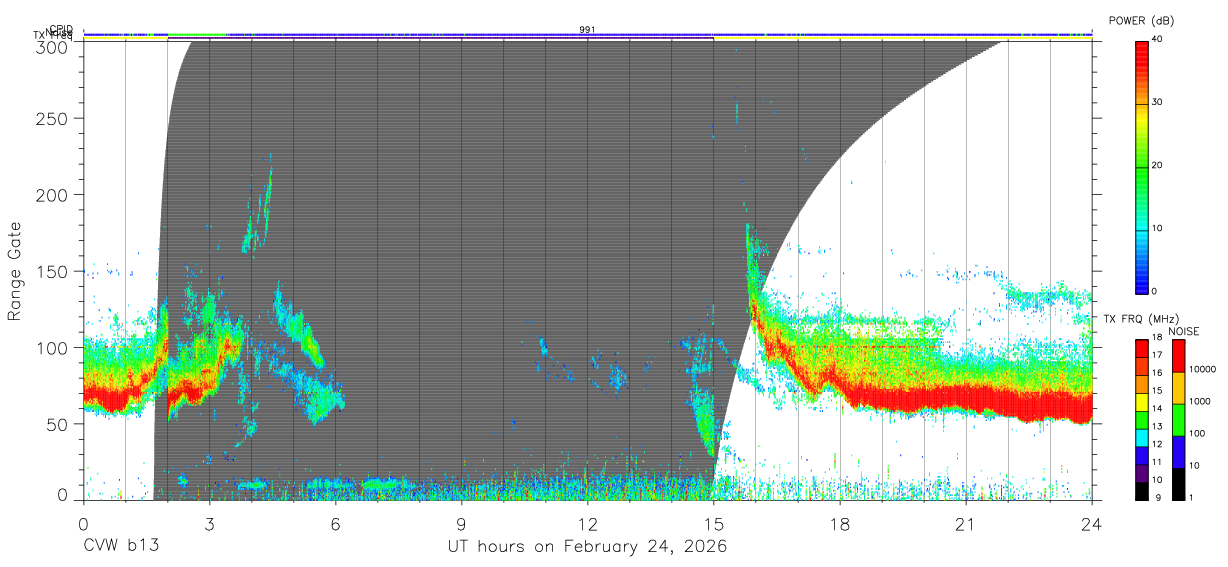Click the 50 range gate tick label
Viewport: 1228px width, 567px height.
coord(59,424)
